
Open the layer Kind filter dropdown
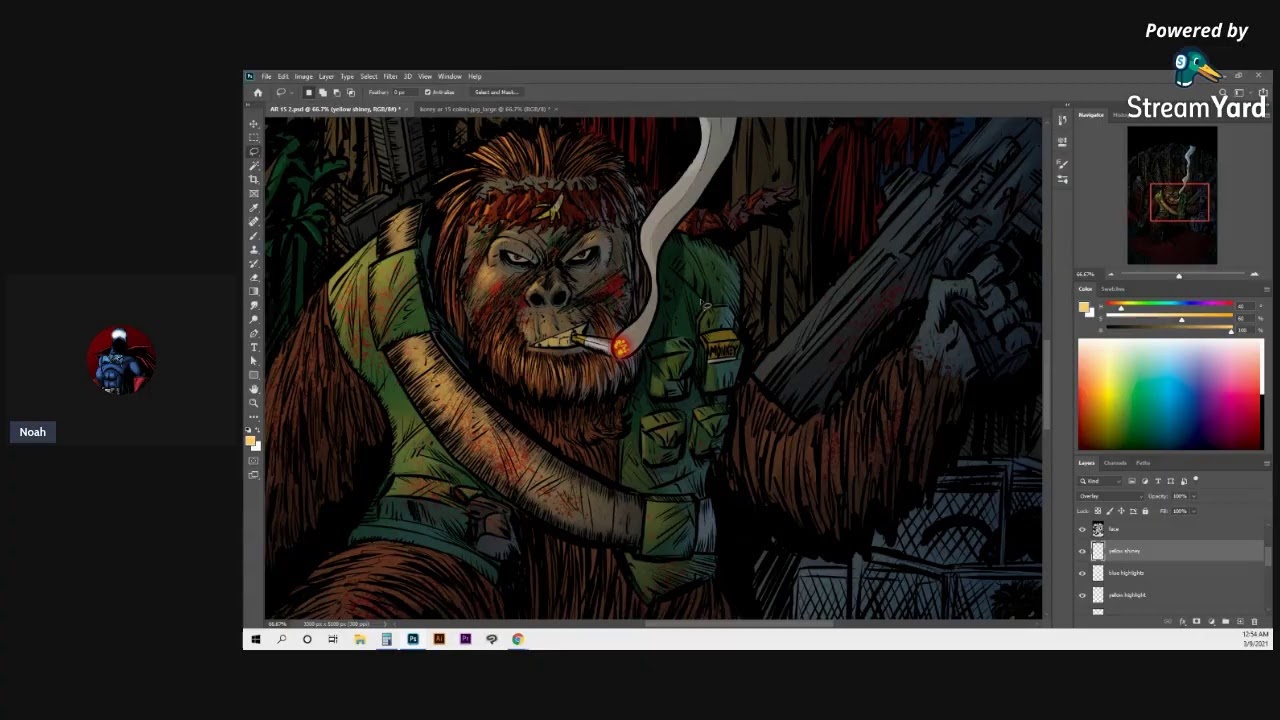click(x=1100, y=481)
